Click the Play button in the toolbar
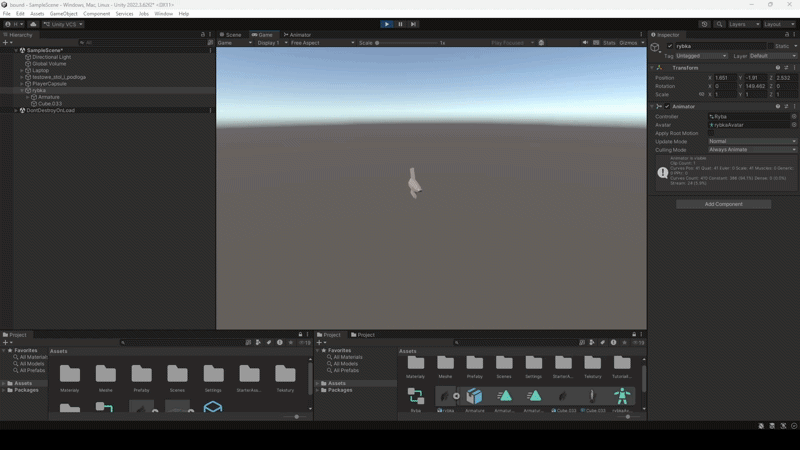The image size is (800, 450). (387, 24)
